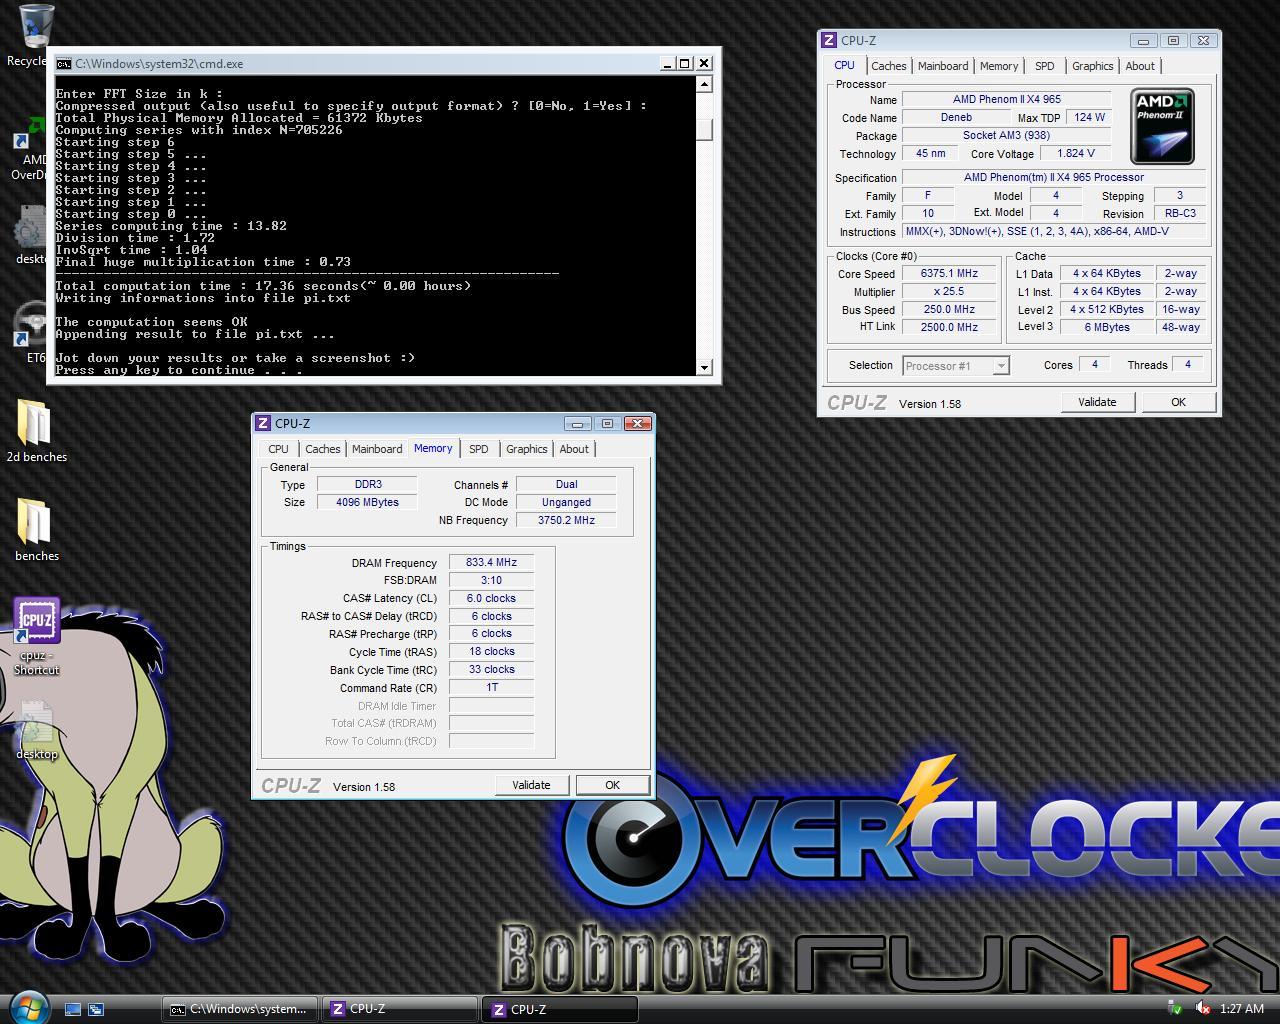Screen dimensions: 1280x1024
Task: Click cmd window scrollbar up arrow
Action: pyautogui.click(x=704, y=84)
